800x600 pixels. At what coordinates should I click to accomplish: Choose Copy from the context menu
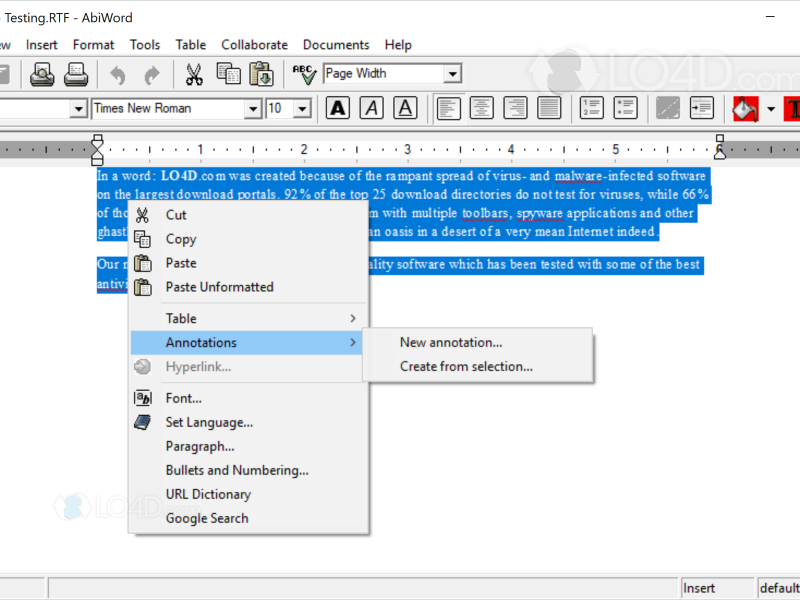[248, 239]
